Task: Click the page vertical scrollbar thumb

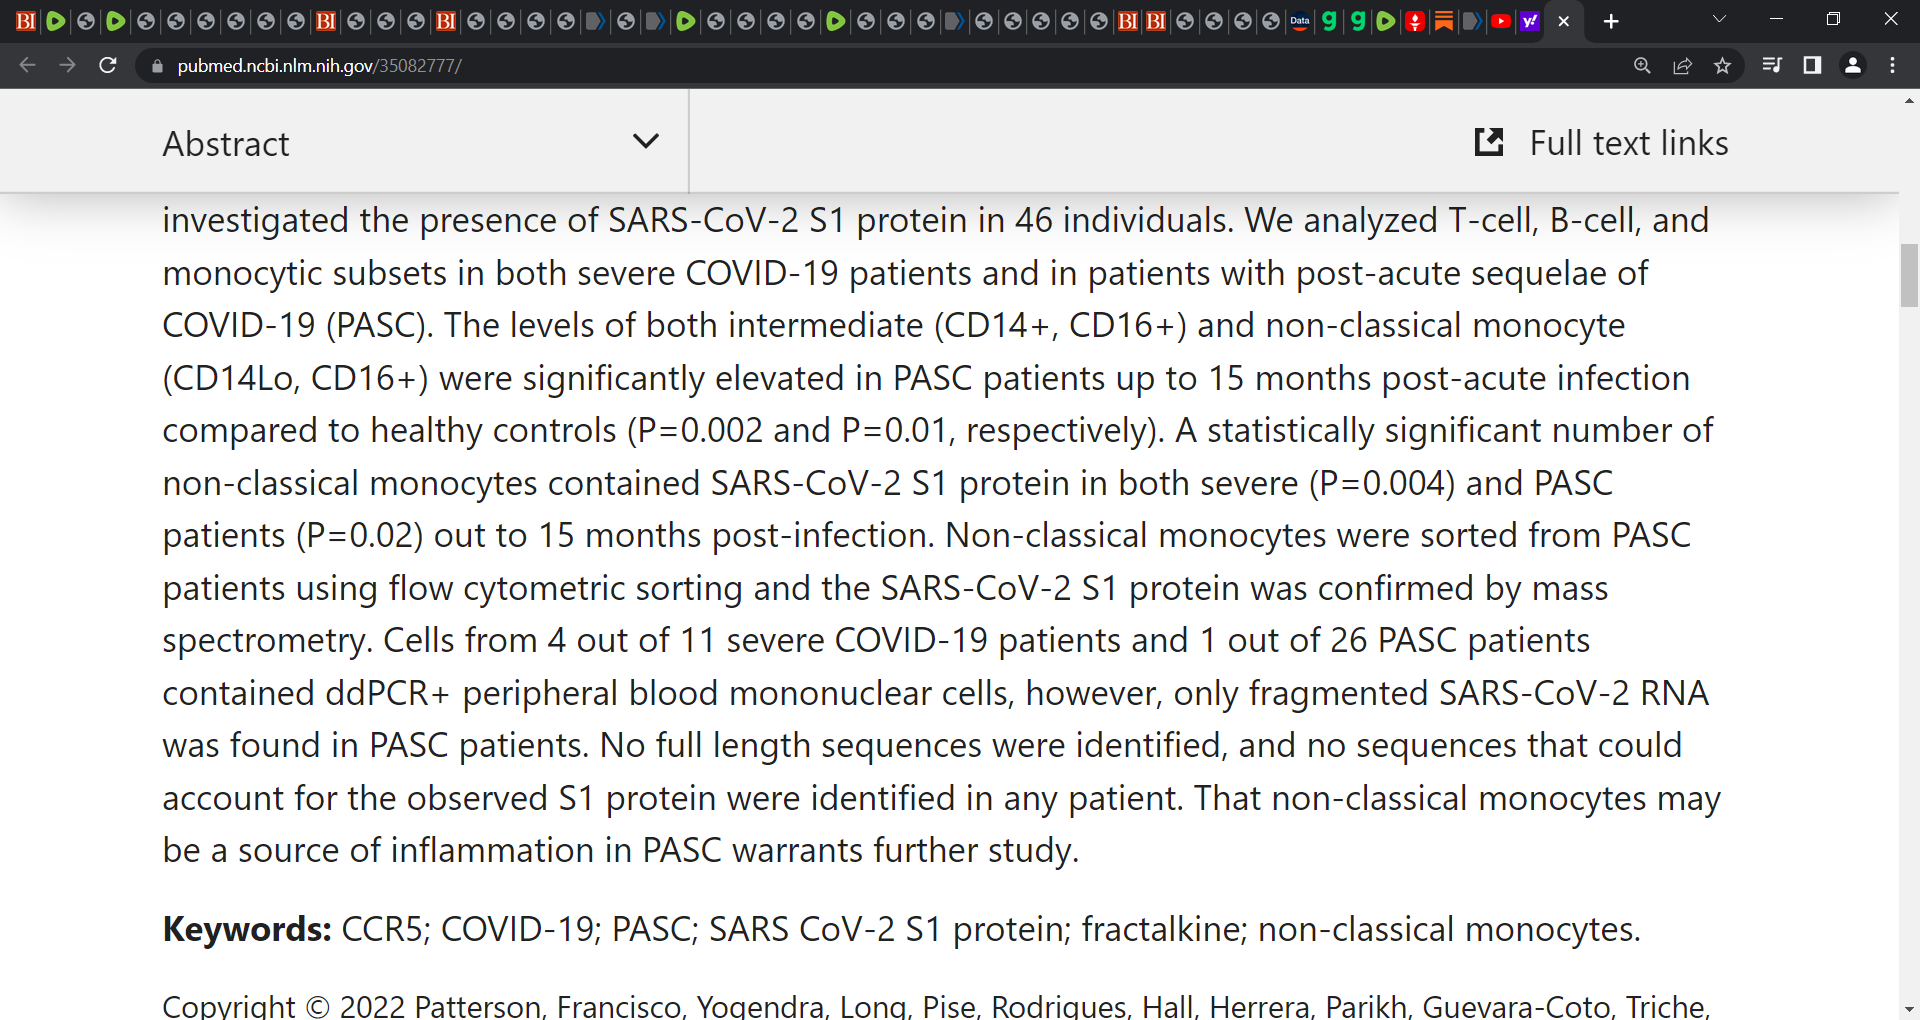Action: coord(1909,275)
